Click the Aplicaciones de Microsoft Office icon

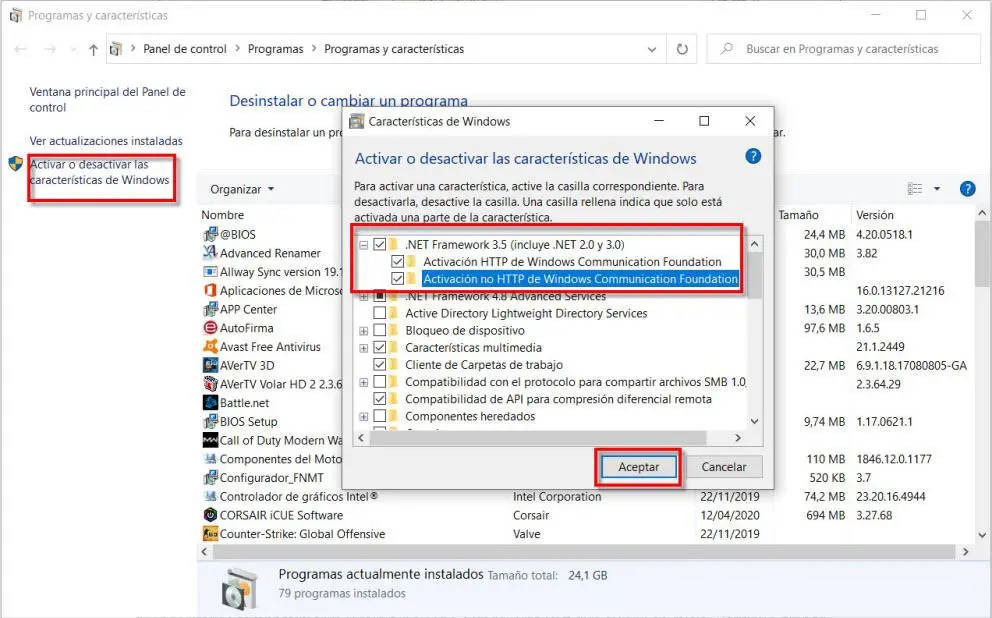(x=210, y=290)
